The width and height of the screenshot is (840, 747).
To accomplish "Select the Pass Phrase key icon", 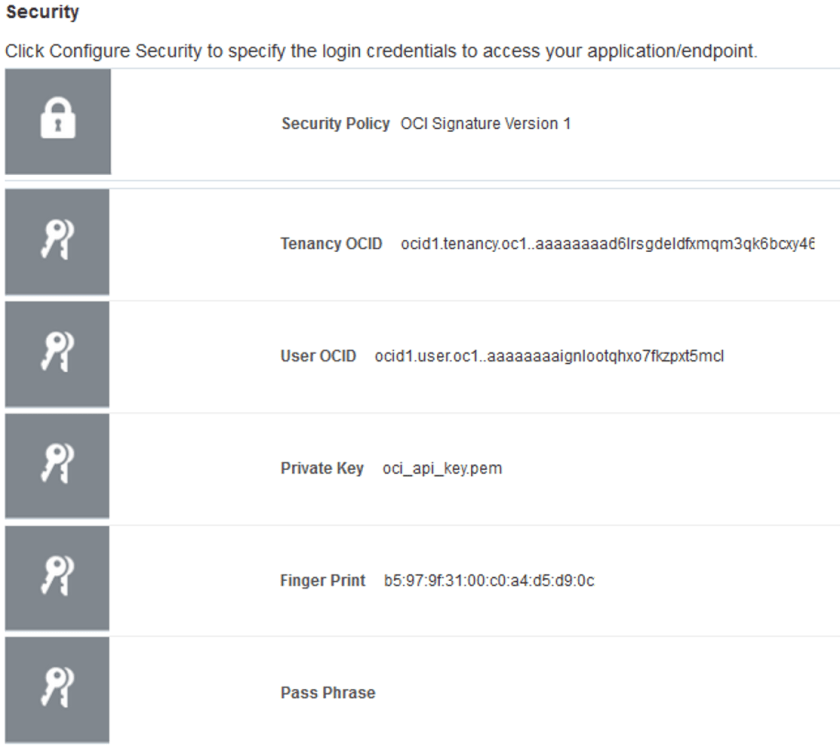I will tap(57, 692).
